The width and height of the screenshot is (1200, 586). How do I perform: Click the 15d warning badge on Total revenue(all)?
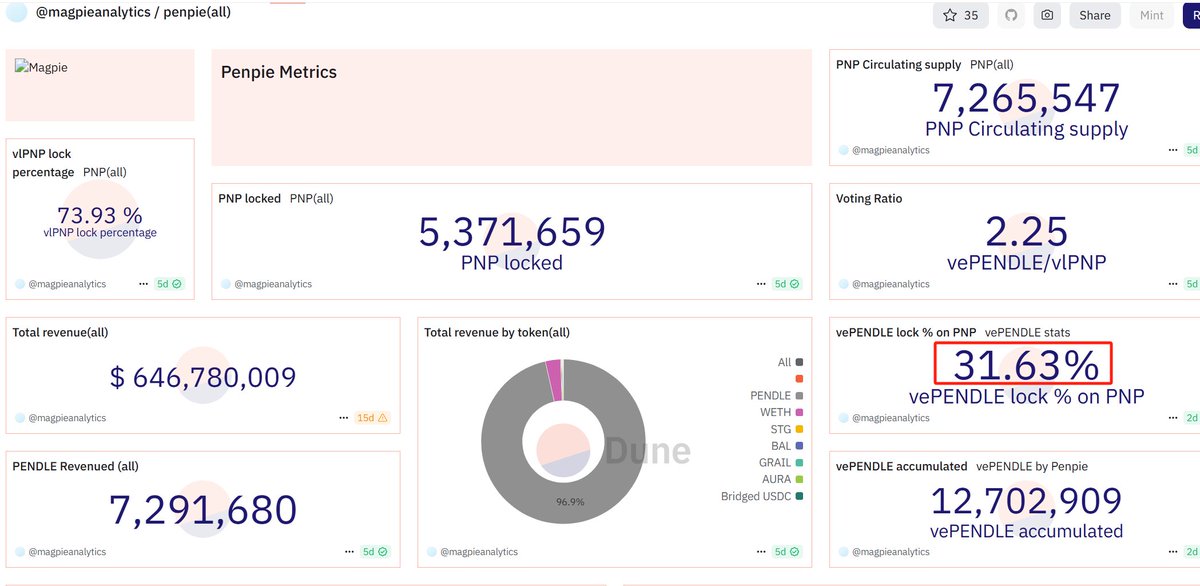tap(371, 418)
